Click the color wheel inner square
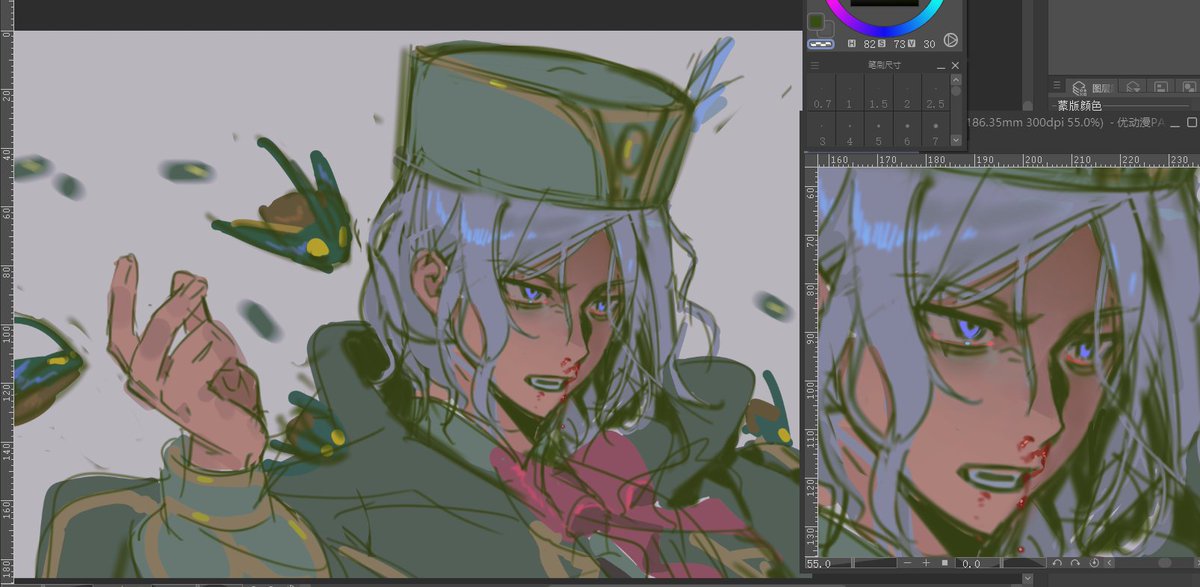The height and width of the screenshot is (587, 1200). [884, 3]
